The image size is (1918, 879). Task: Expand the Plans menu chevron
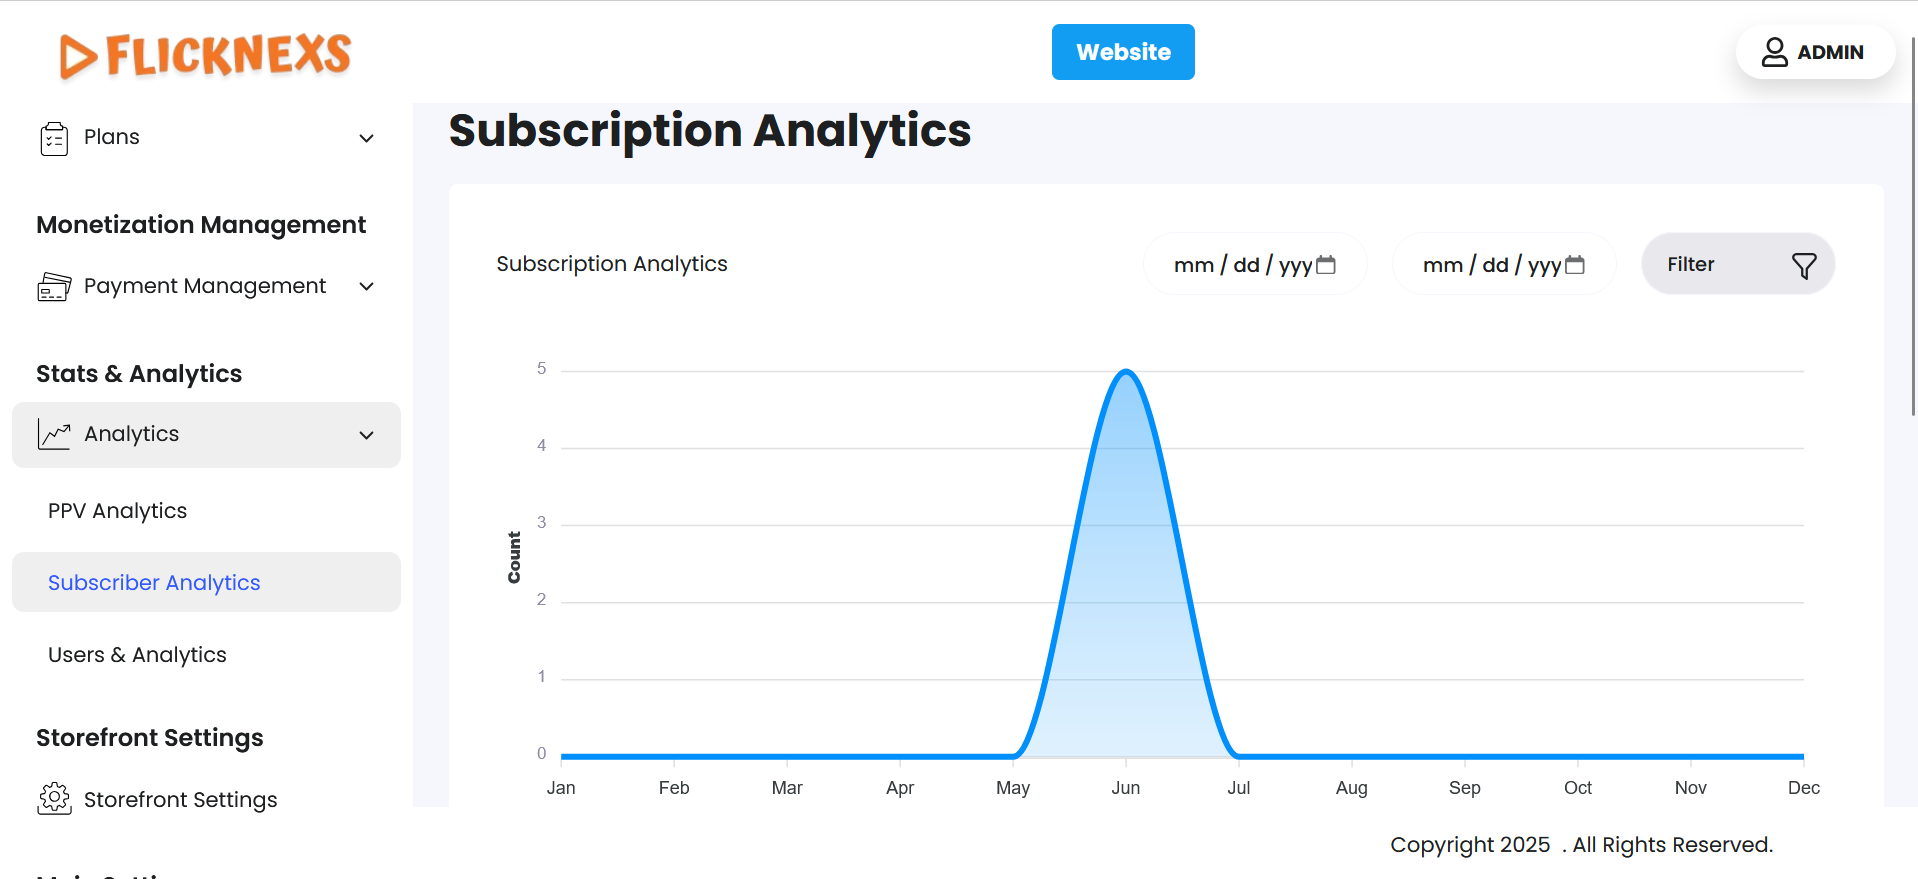point(367,138)
